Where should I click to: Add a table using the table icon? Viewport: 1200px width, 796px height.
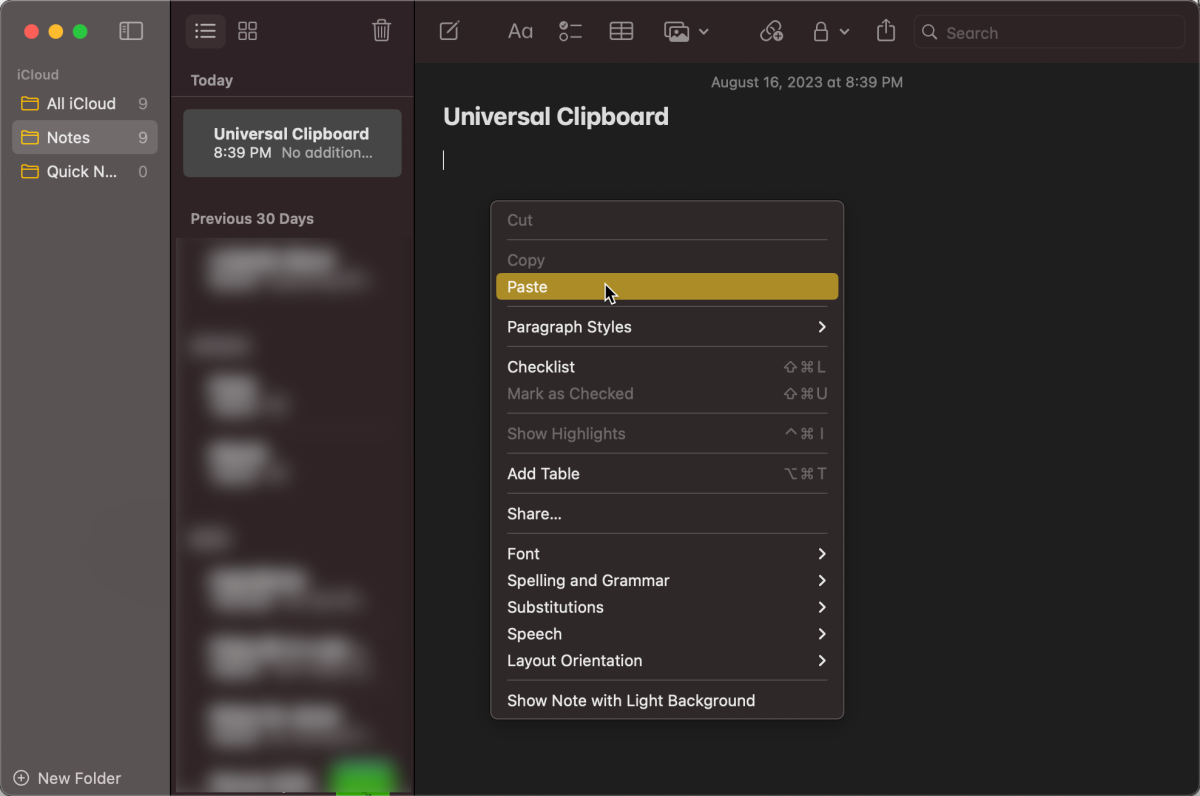[621, 31]
